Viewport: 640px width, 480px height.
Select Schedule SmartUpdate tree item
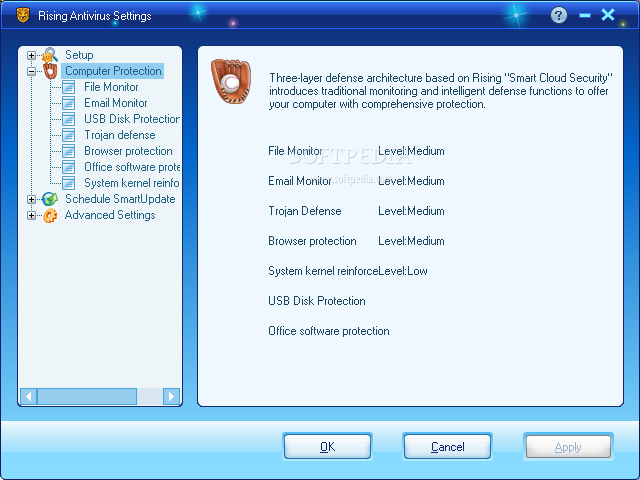pos(120,199)
